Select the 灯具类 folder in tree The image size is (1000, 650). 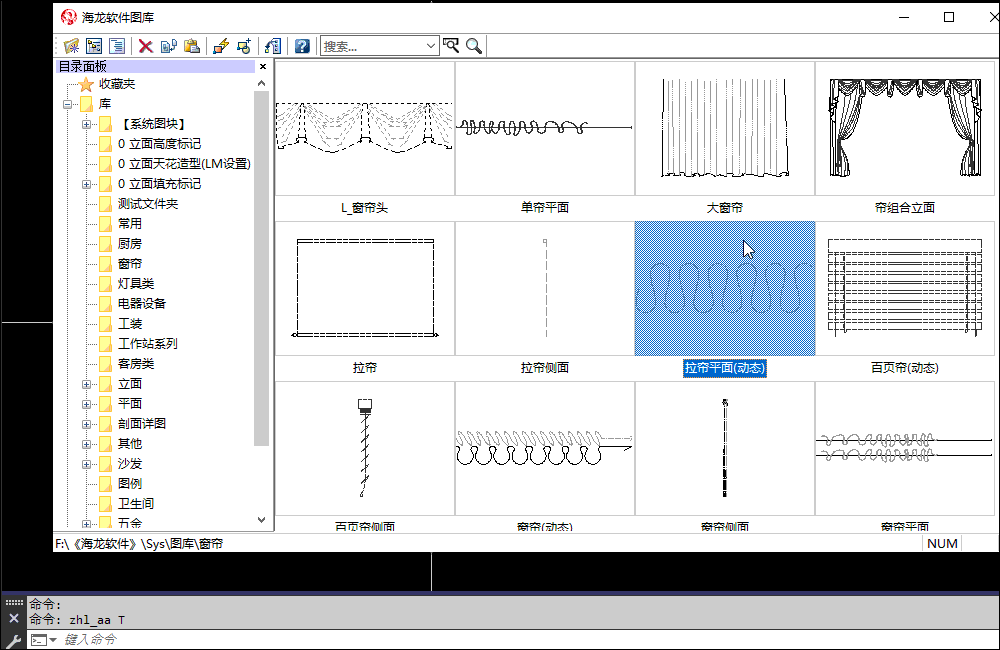pyautogui.click(x=135, y=284)
